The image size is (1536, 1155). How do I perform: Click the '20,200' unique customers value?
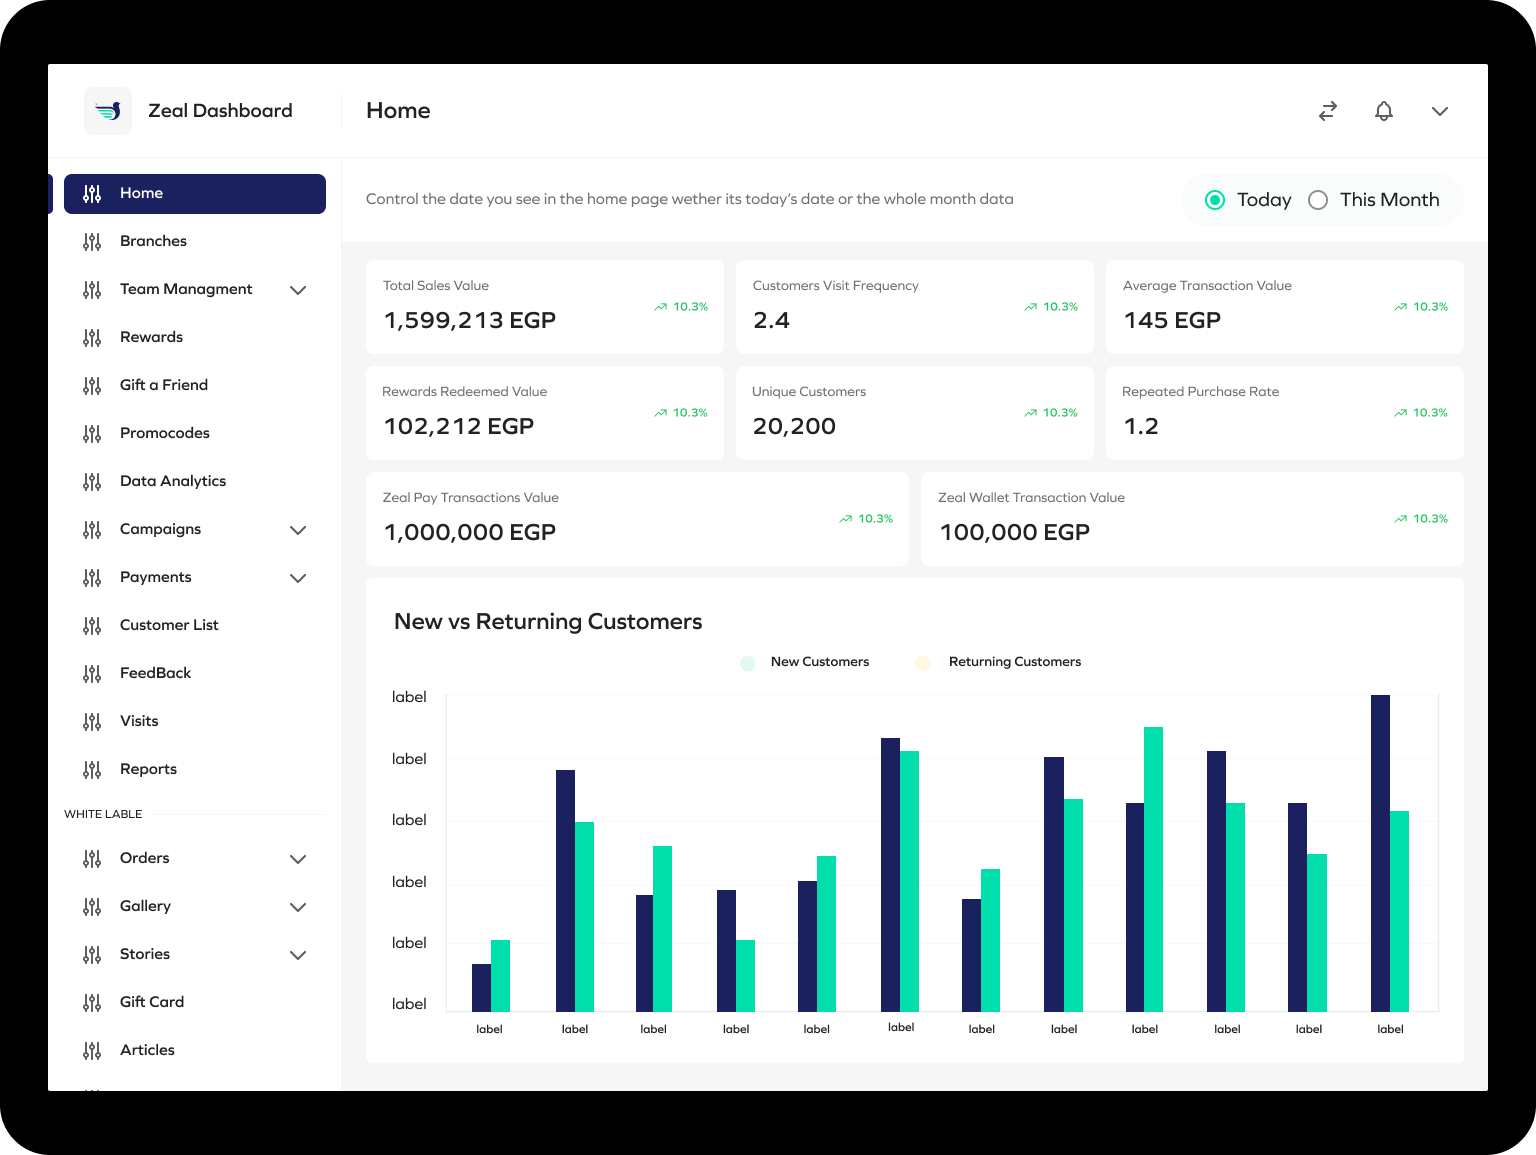[794, 427]
